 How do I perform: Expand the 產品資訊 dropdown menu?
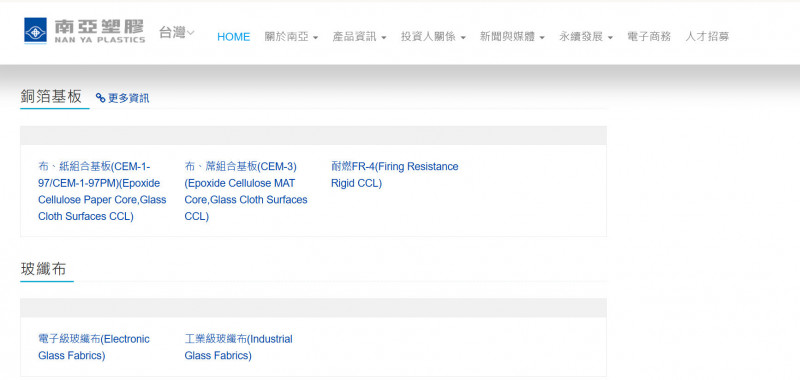click(359, 37)
